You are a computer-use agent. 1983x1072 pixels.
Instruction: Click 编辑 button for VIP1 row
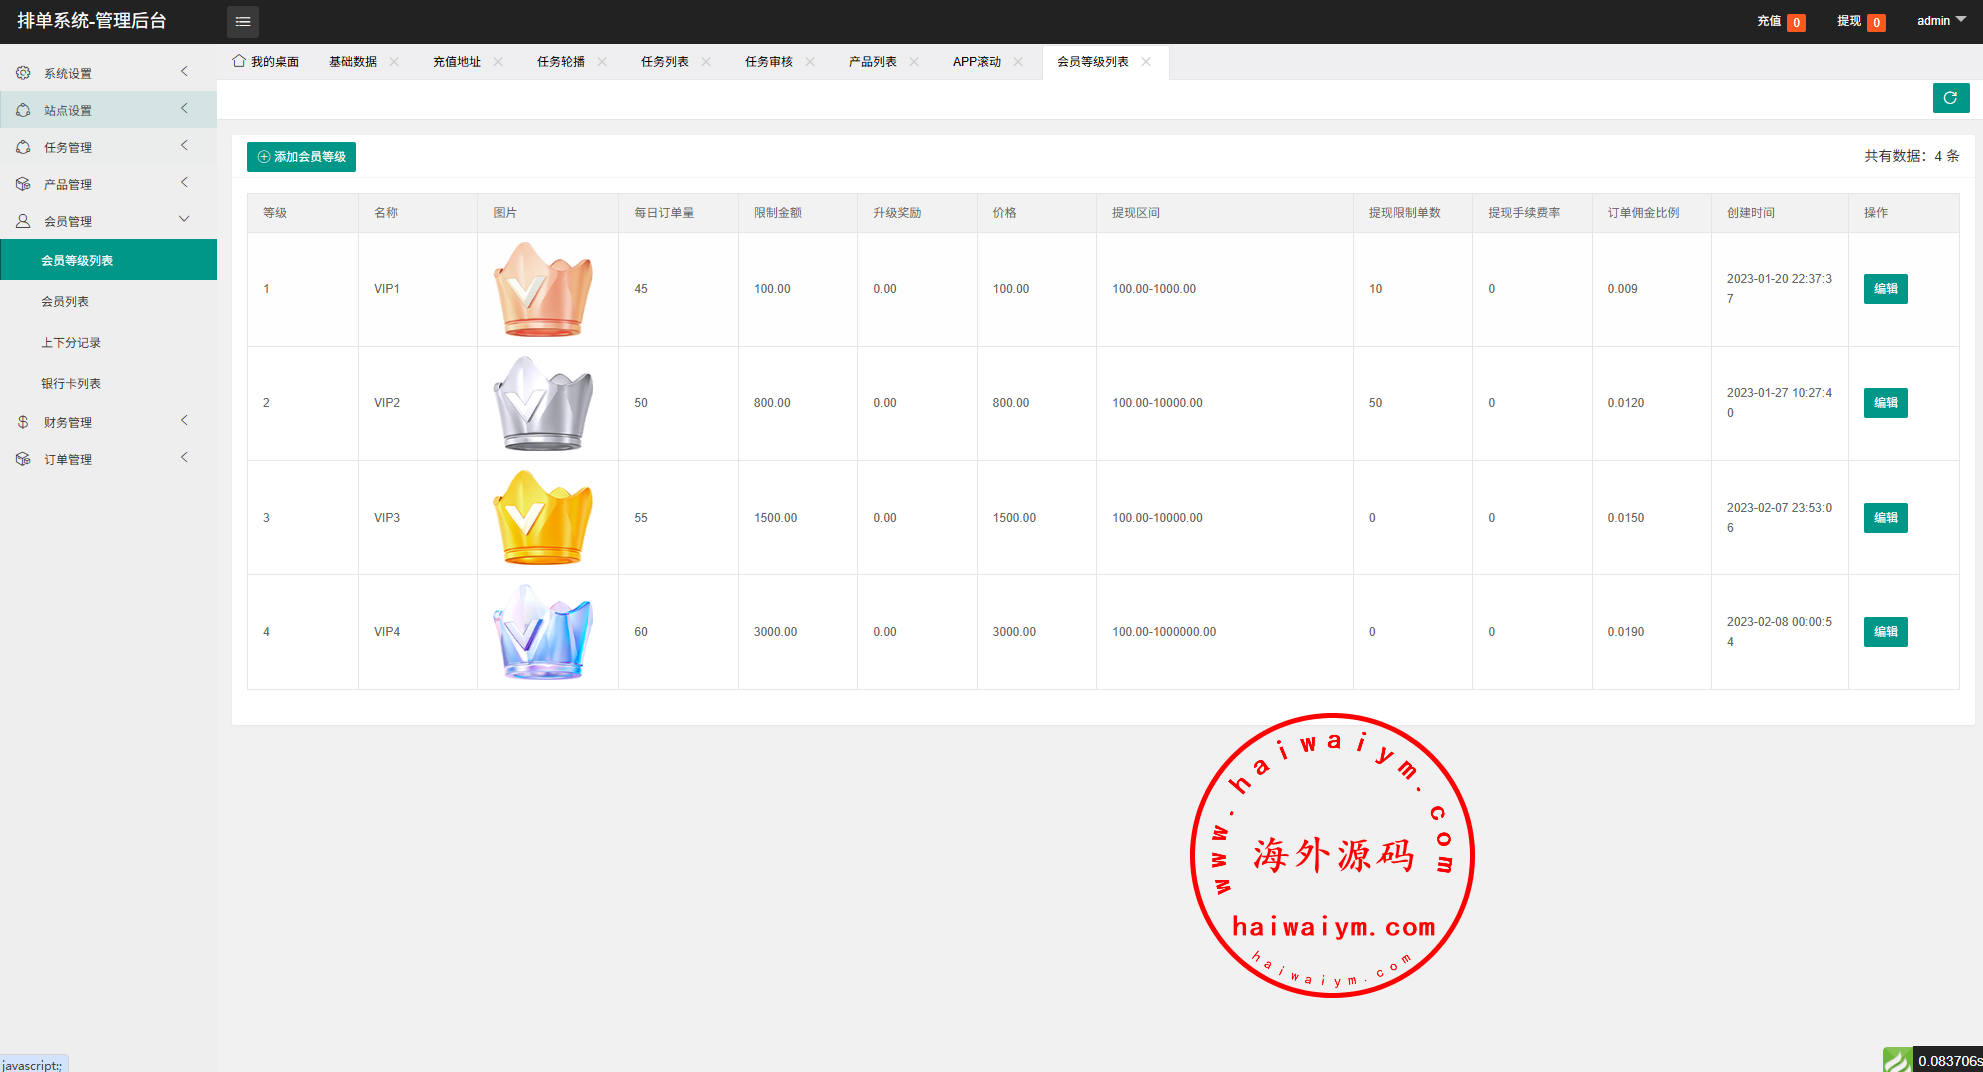pos(1885,289)
